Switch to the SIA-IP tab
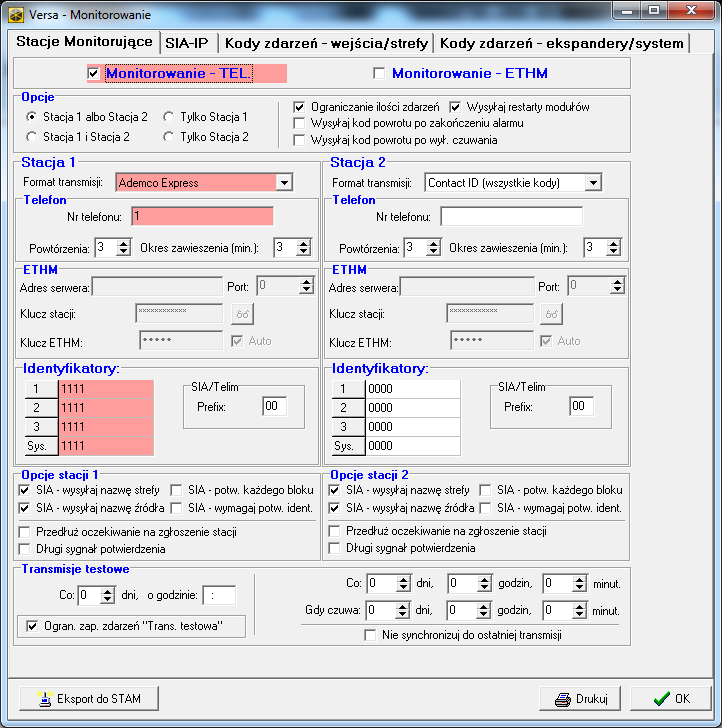723x728 pixels. tap(188, 43)
